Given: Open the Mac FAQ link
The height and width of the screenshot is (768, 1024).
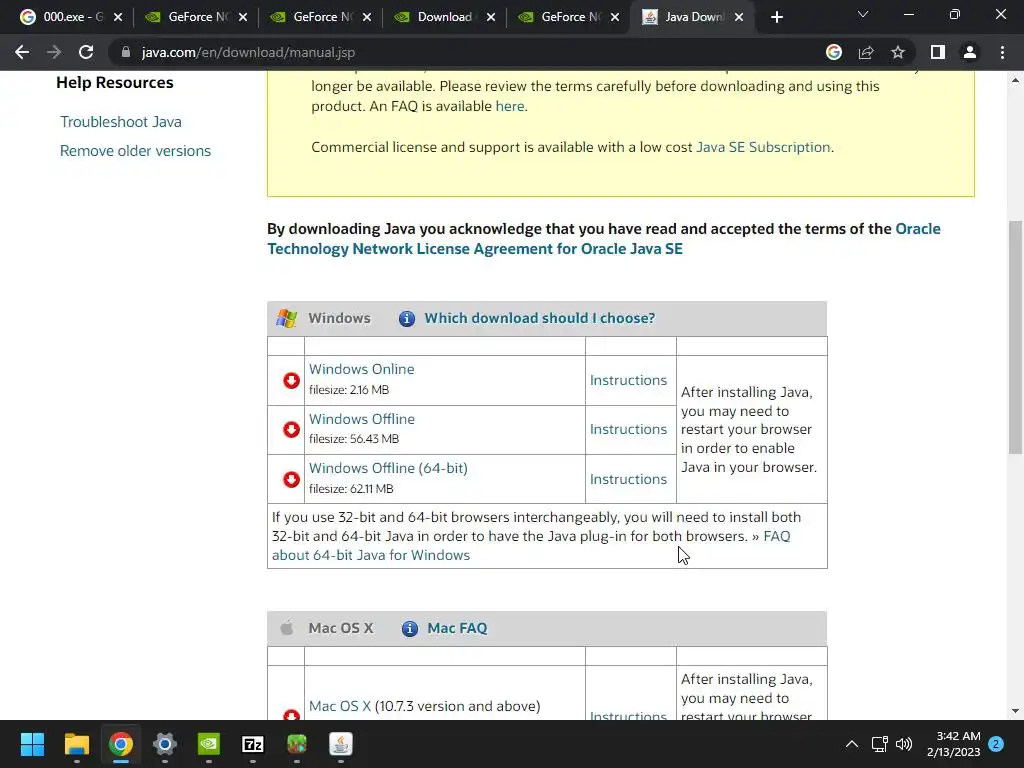Looking at the screenshot, I should tap(457, 628).
